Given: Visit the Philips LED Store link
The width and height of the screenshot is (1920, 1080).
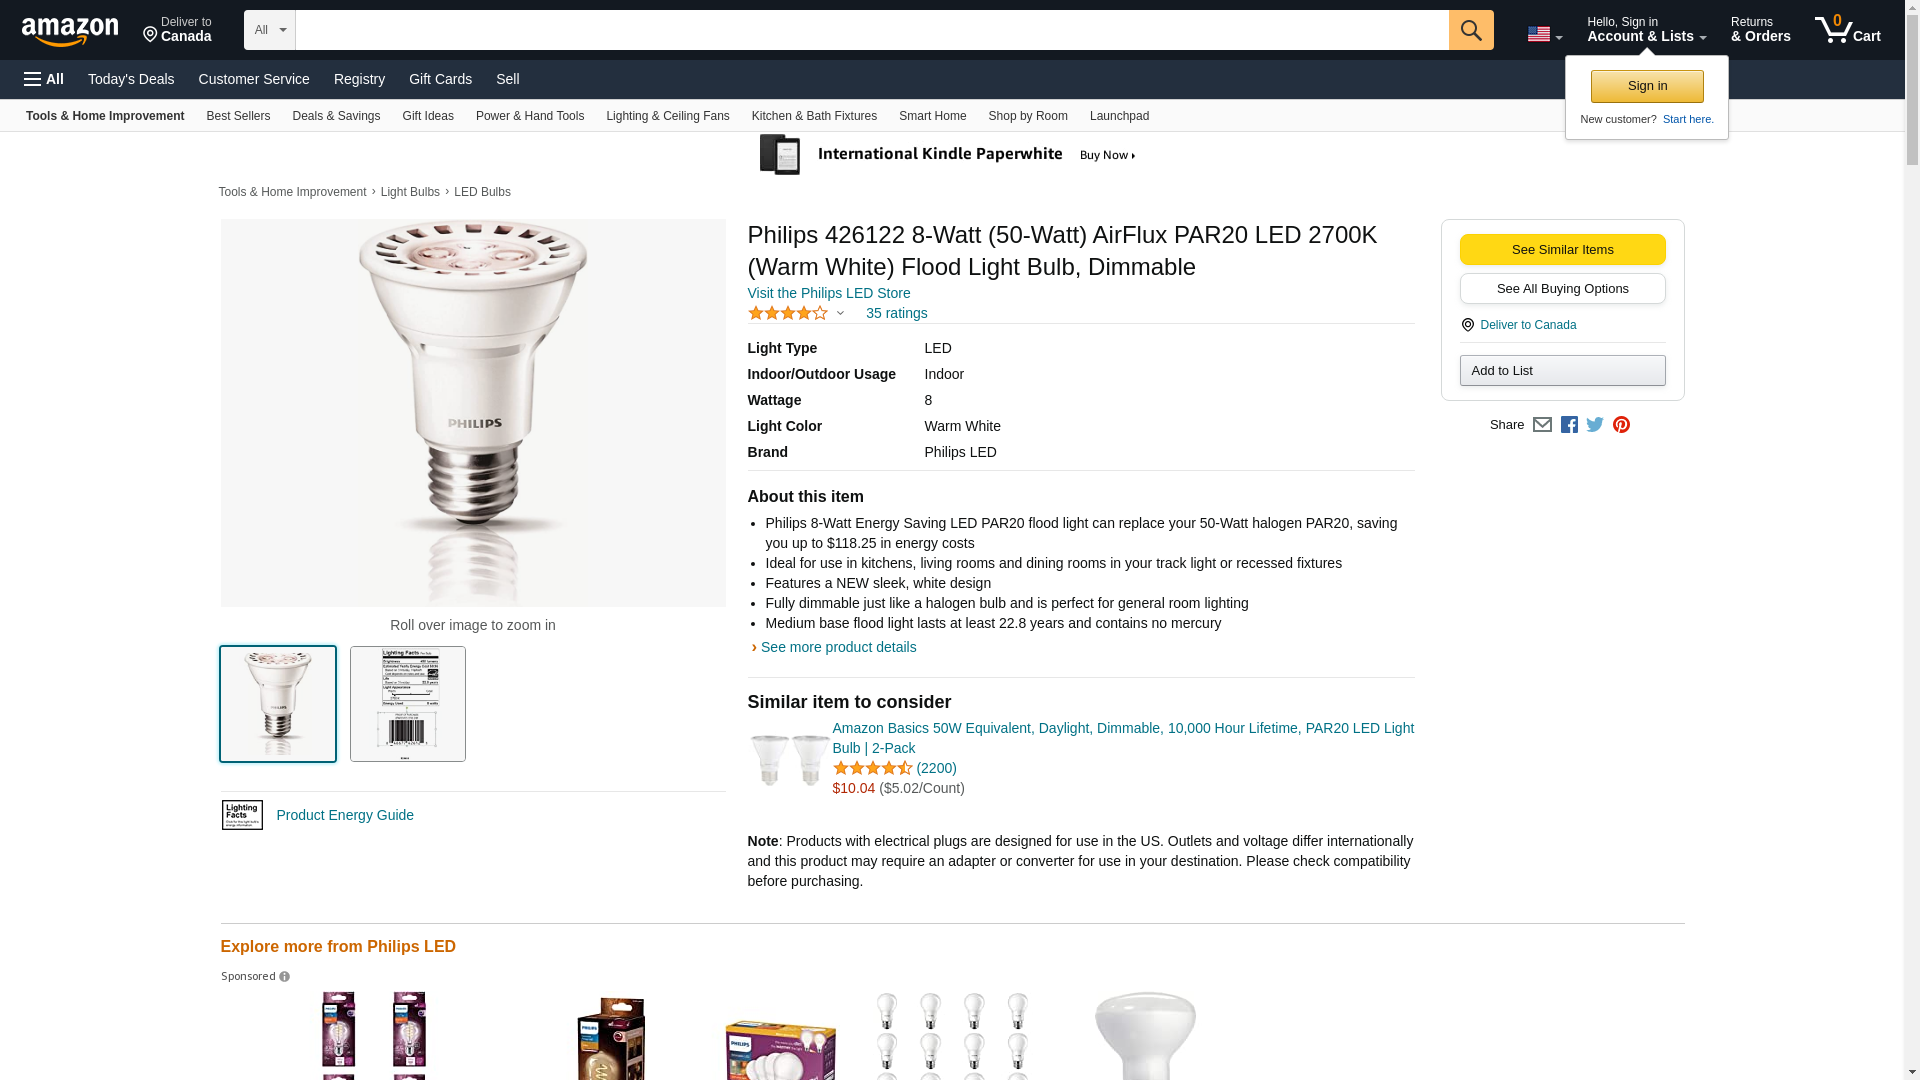Looking at the screenshot, I should point(828,293).
